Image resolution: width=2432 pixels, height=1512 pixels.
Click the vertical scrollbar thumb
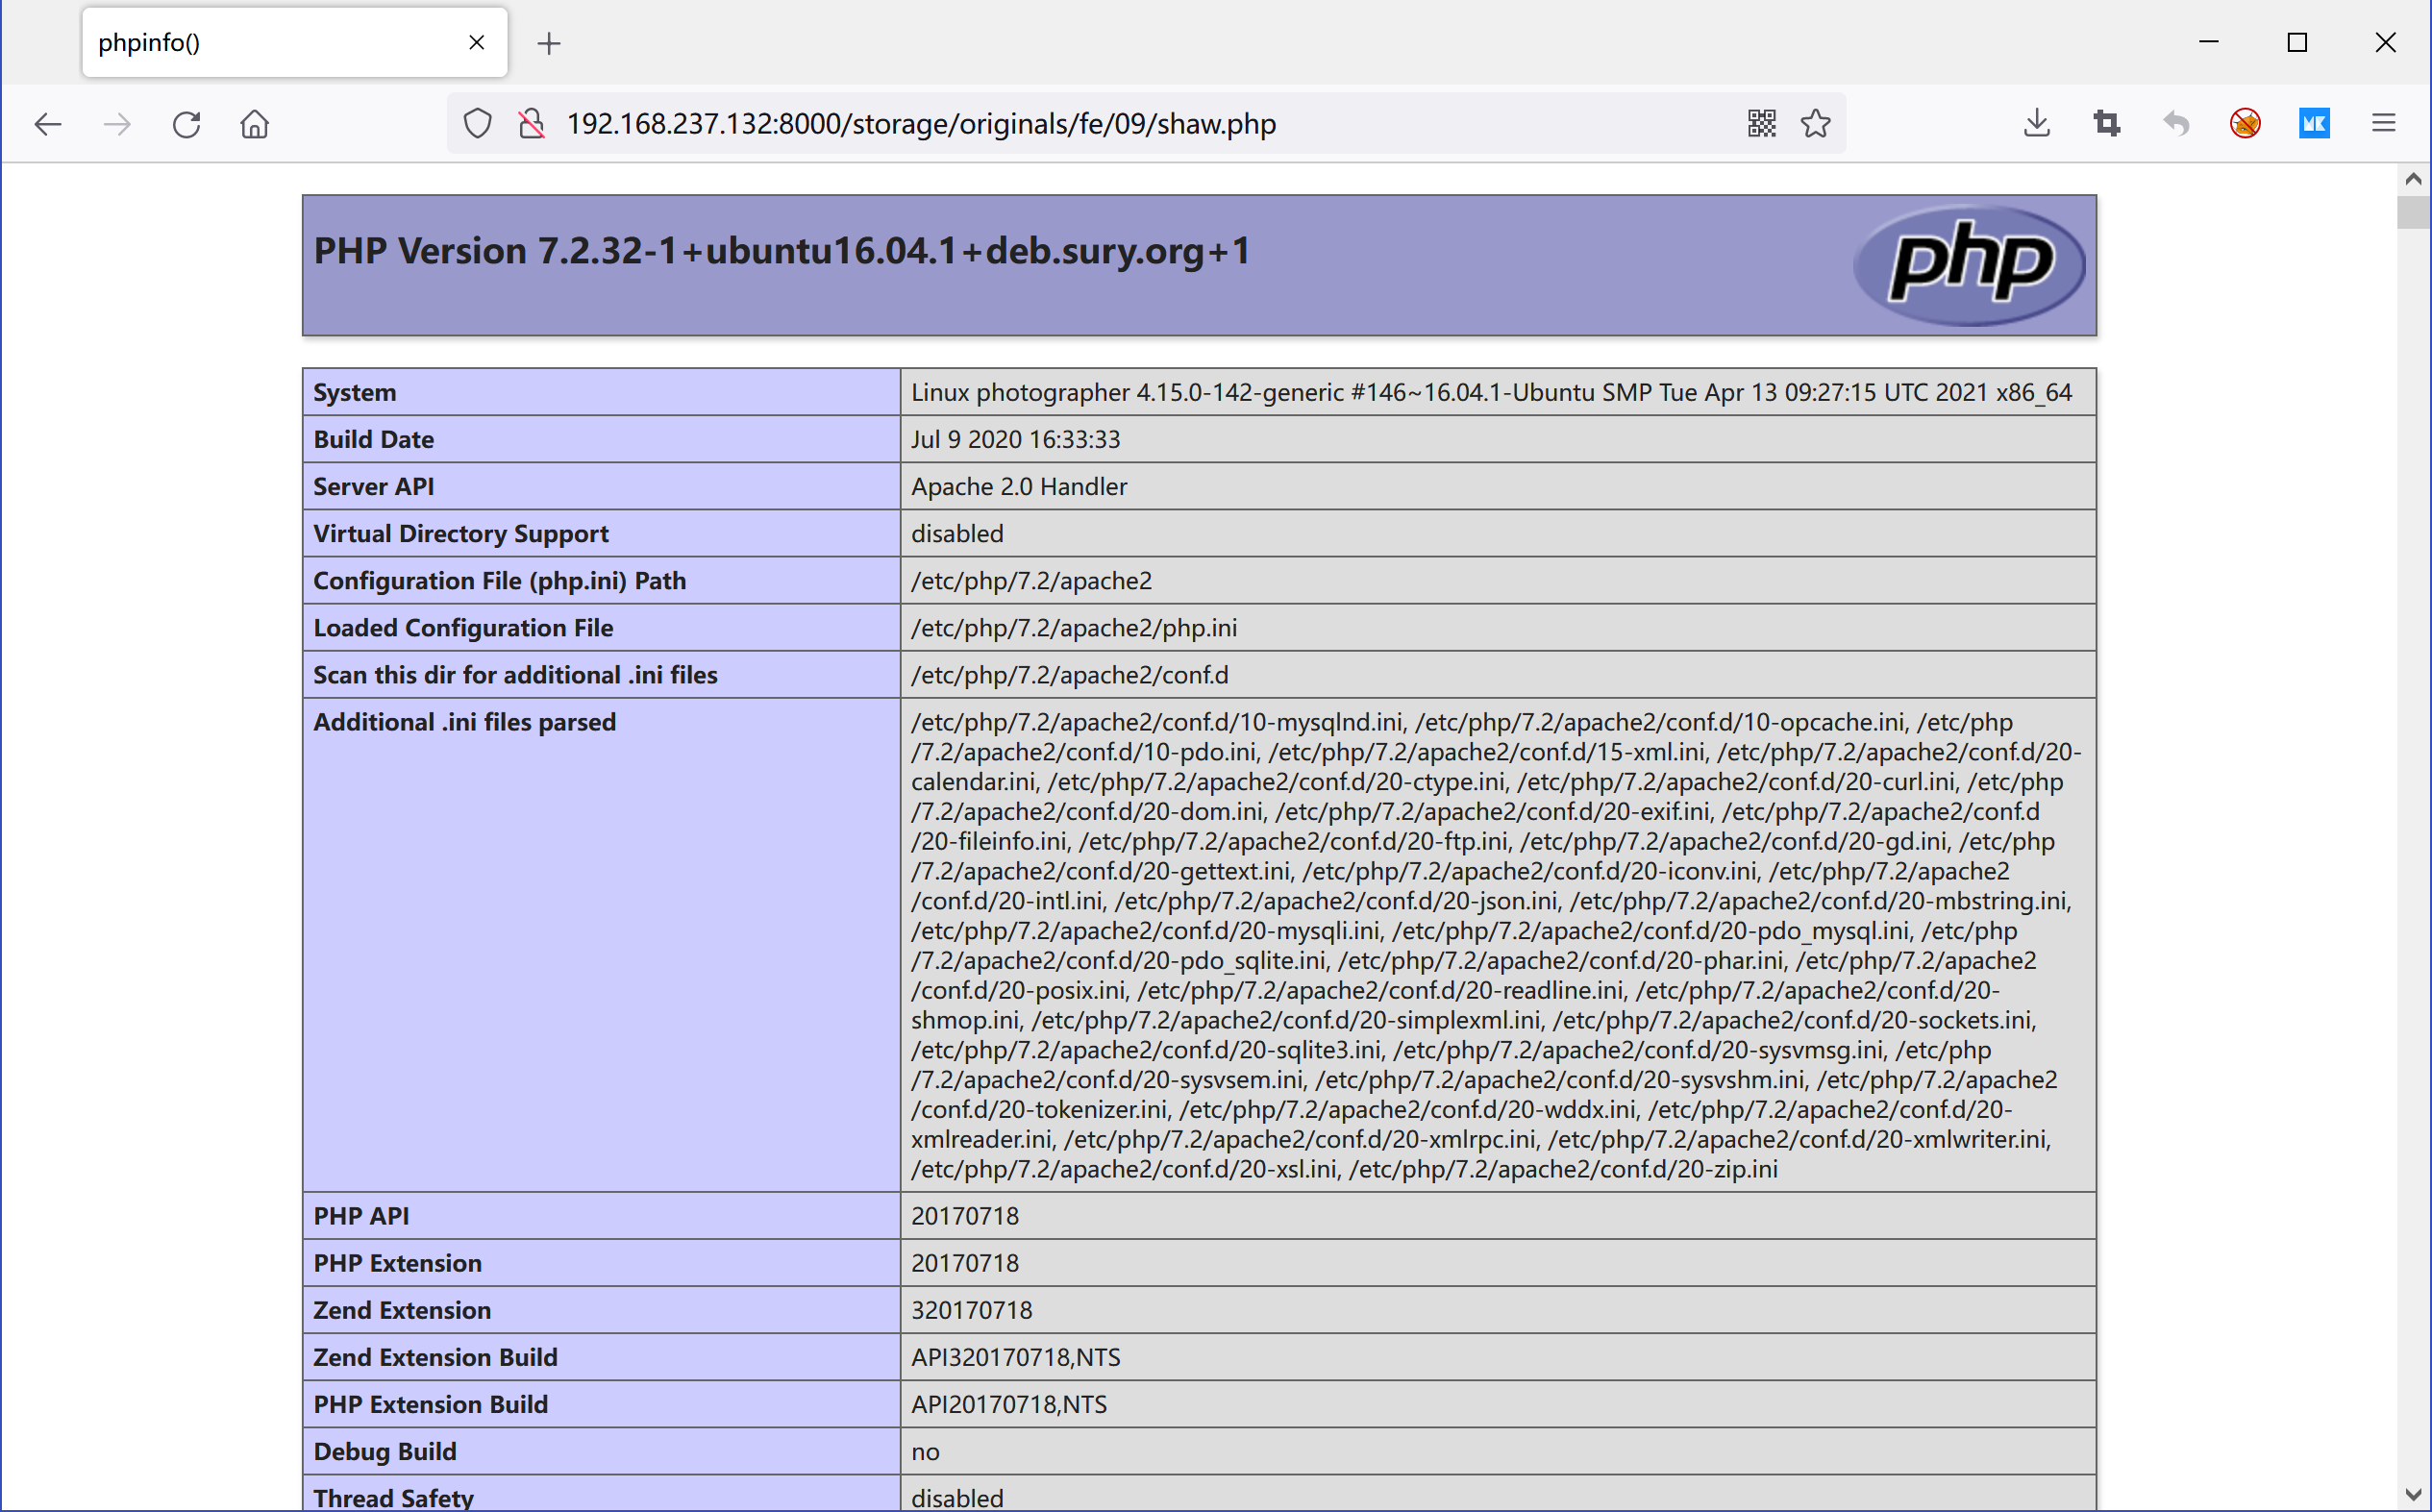[x=2413, y=212]
